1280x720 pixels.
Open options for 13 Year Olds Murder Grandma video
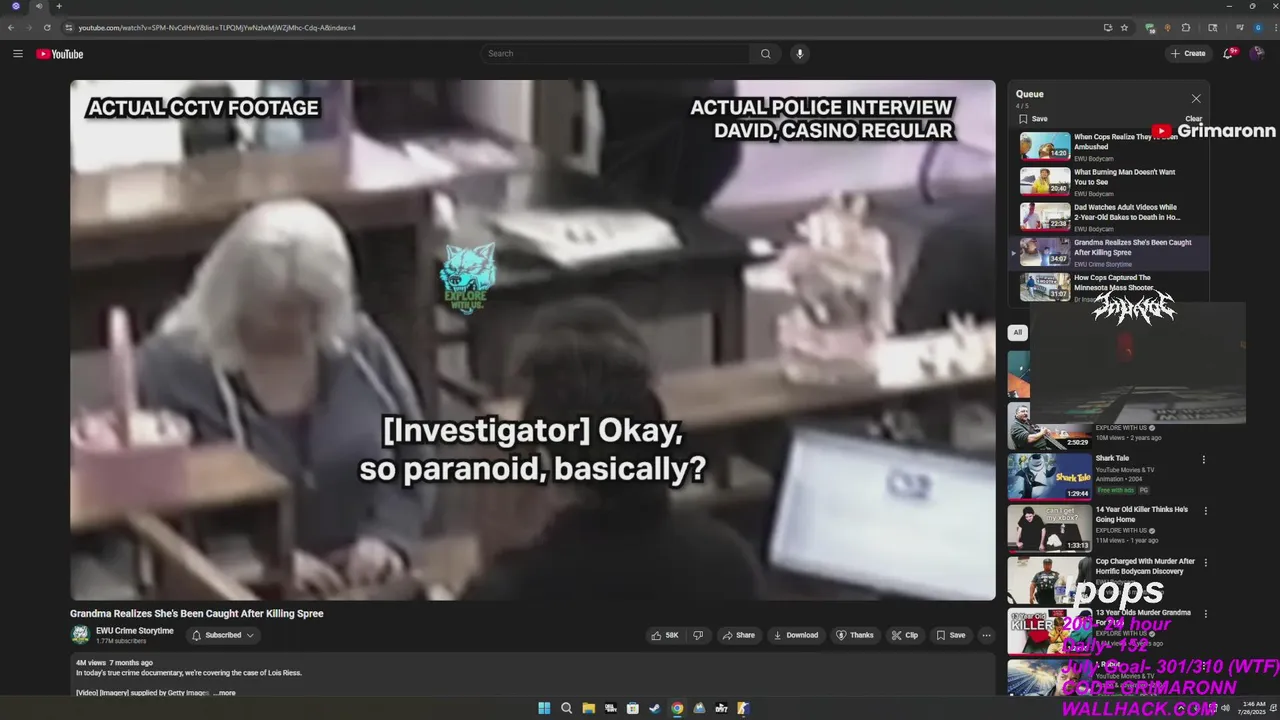1205,614
